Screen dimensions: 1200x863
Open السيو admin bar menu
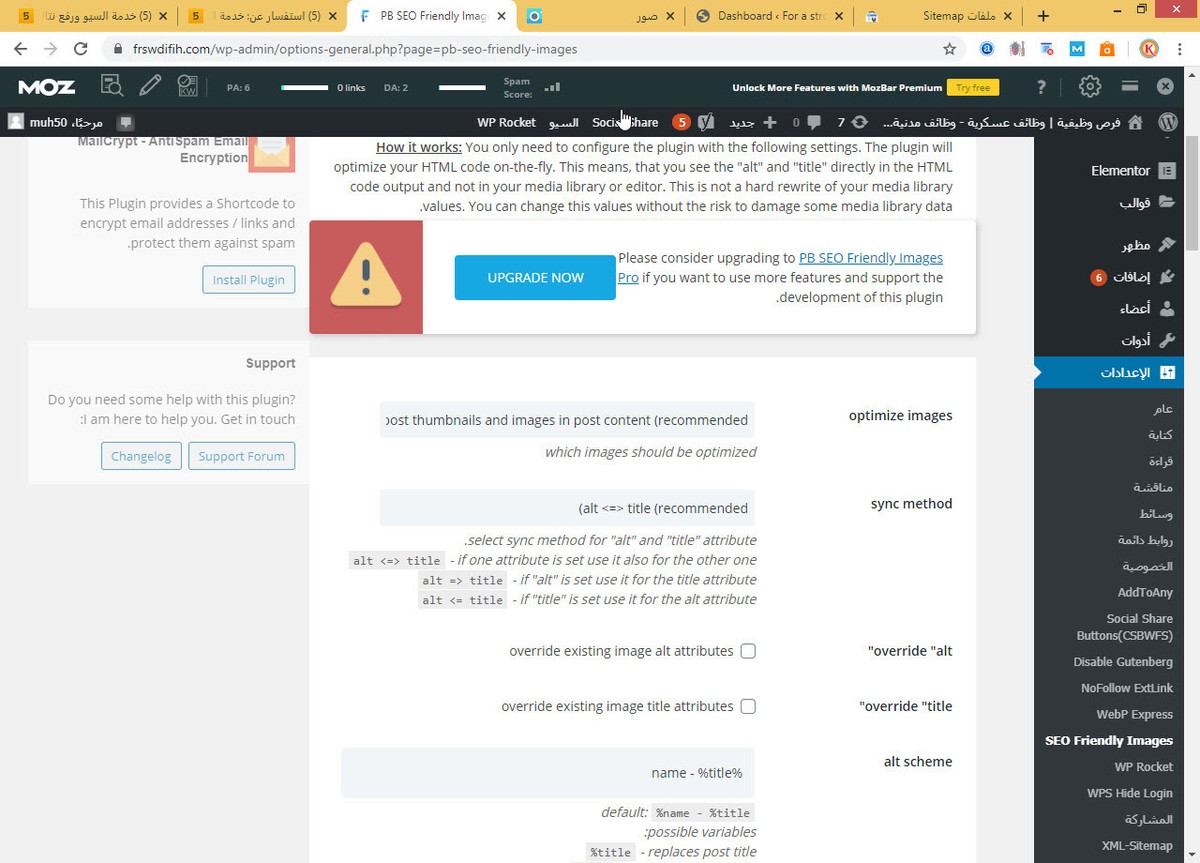(x=563, y=122)
